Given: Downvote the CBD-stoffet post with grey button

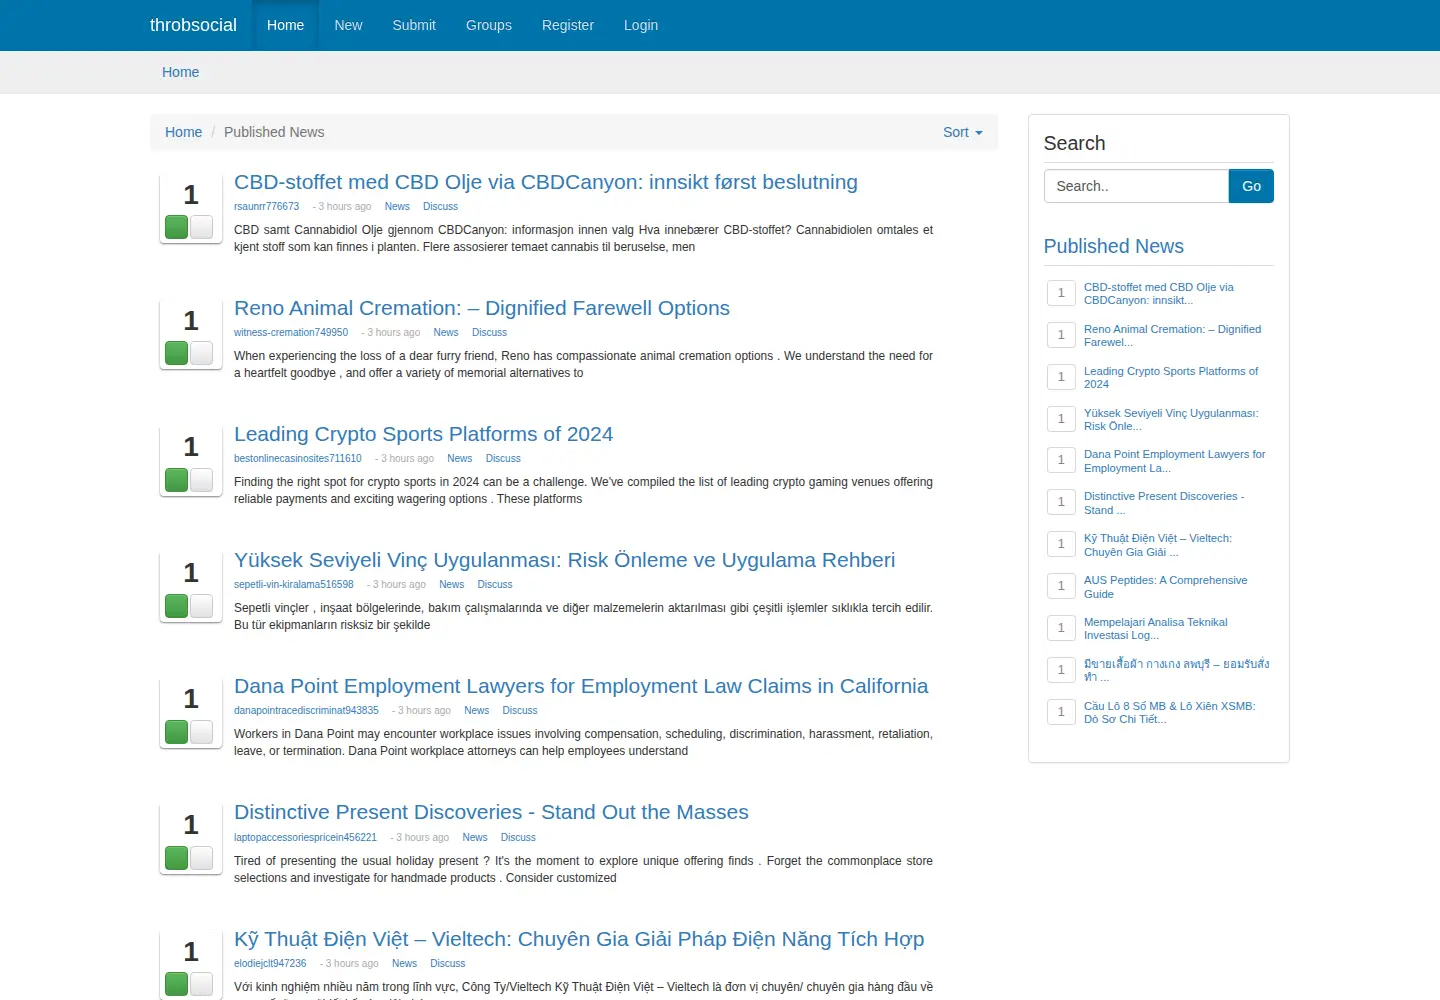Looking at the screenshot, I should click(x=201, y=227).
